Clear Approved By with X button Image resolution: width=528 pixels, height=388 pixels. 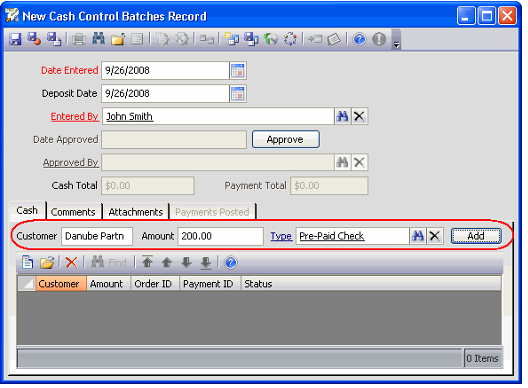359,163
